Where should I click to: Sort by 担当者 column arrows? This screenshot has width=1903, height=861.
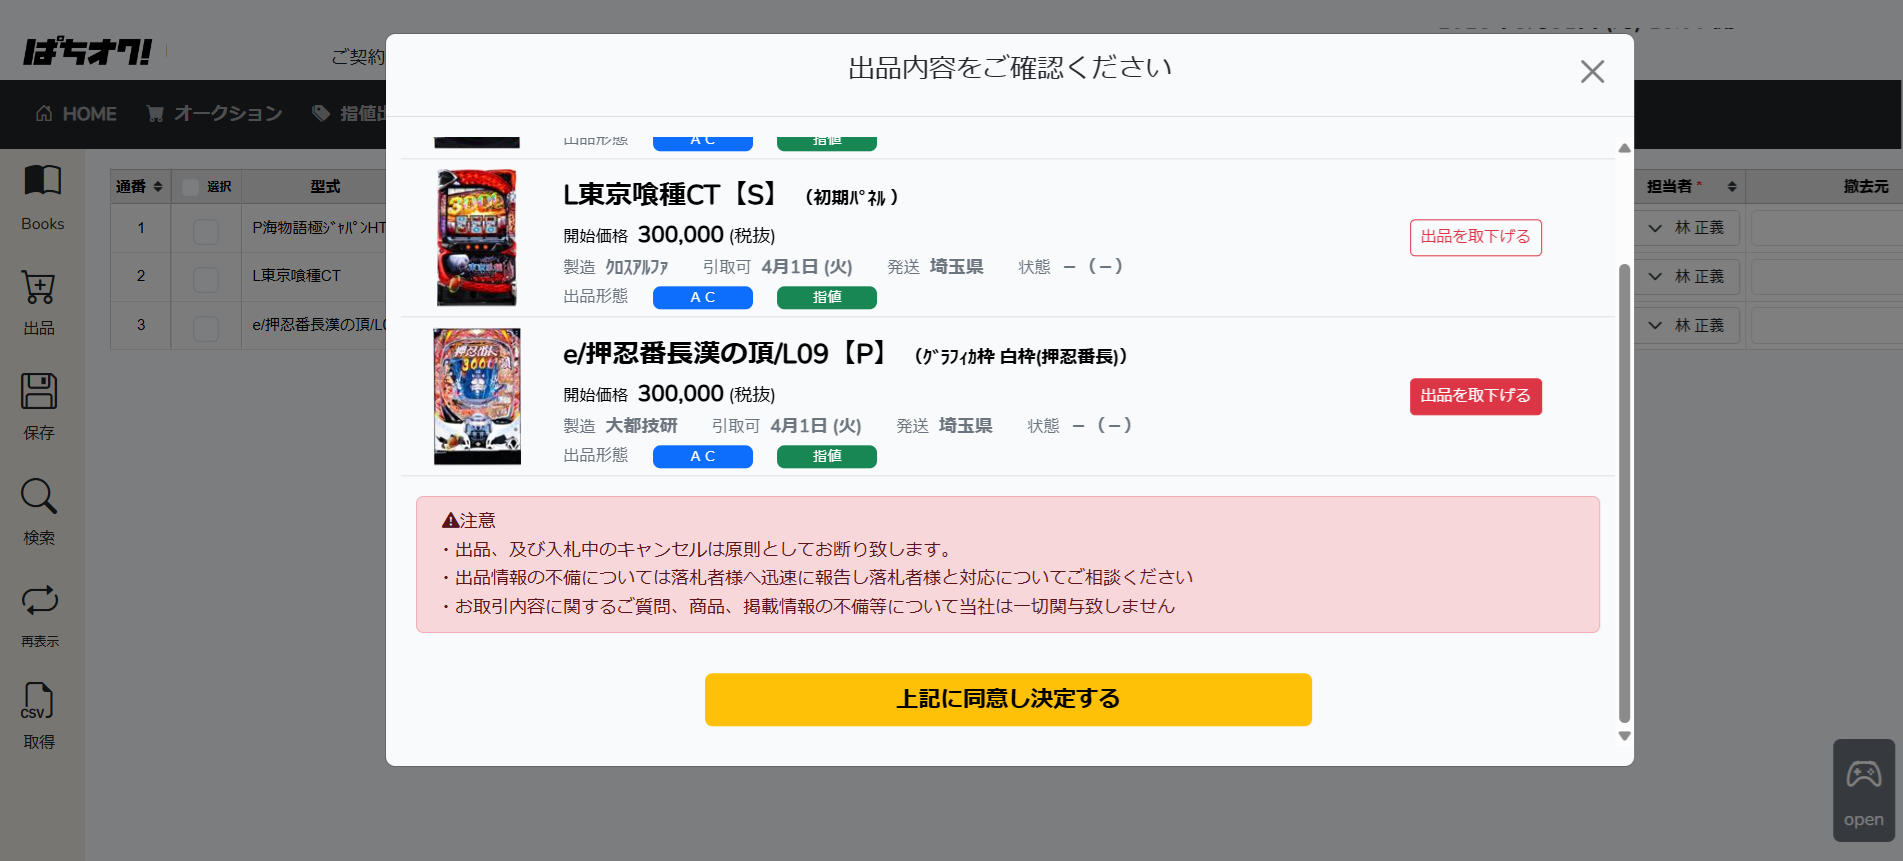pos(1732,187)
